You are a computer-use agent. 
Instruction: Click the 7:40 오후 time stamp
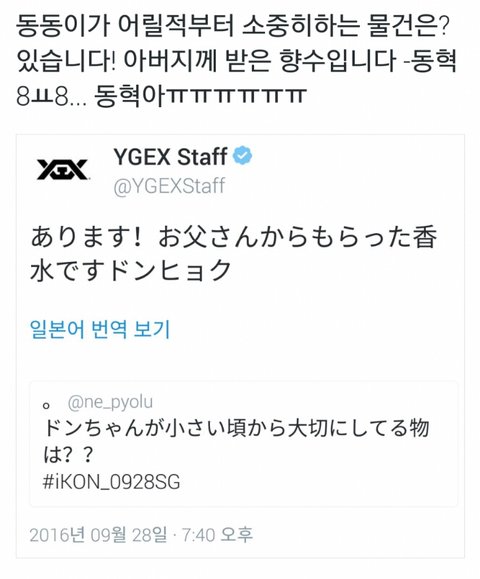tap(218, 535)
